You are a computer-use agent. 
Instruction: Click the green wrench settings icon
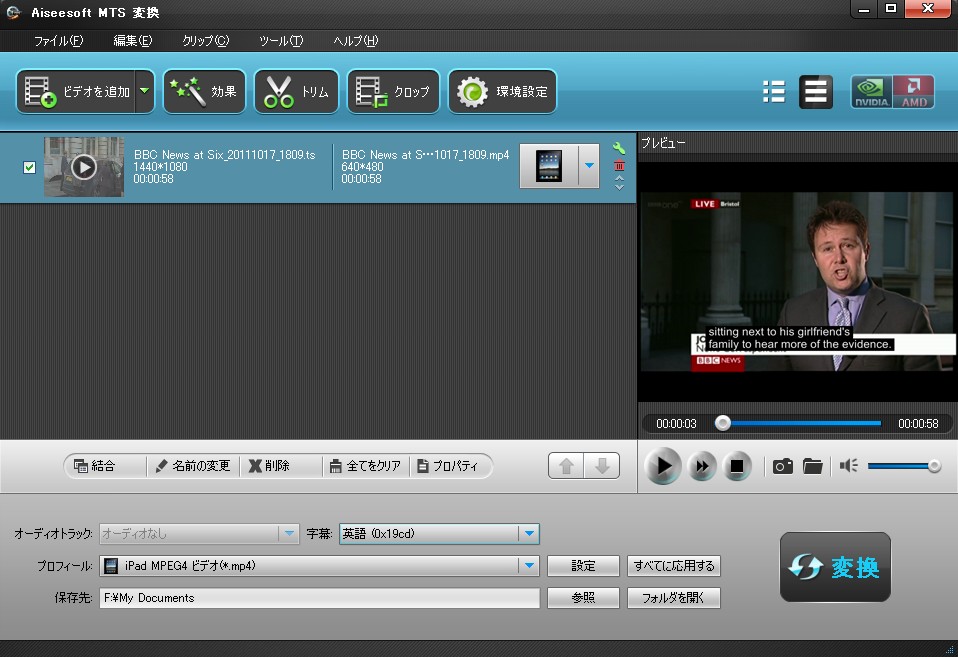click(x=619, y=148)
